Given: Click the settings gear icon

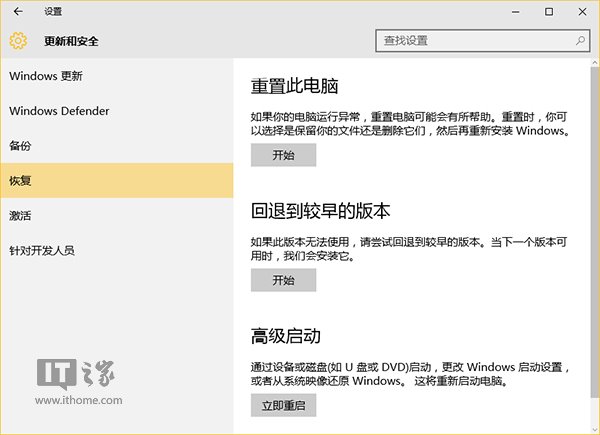Looking at the screenshot, I should (x=18, y=41).
